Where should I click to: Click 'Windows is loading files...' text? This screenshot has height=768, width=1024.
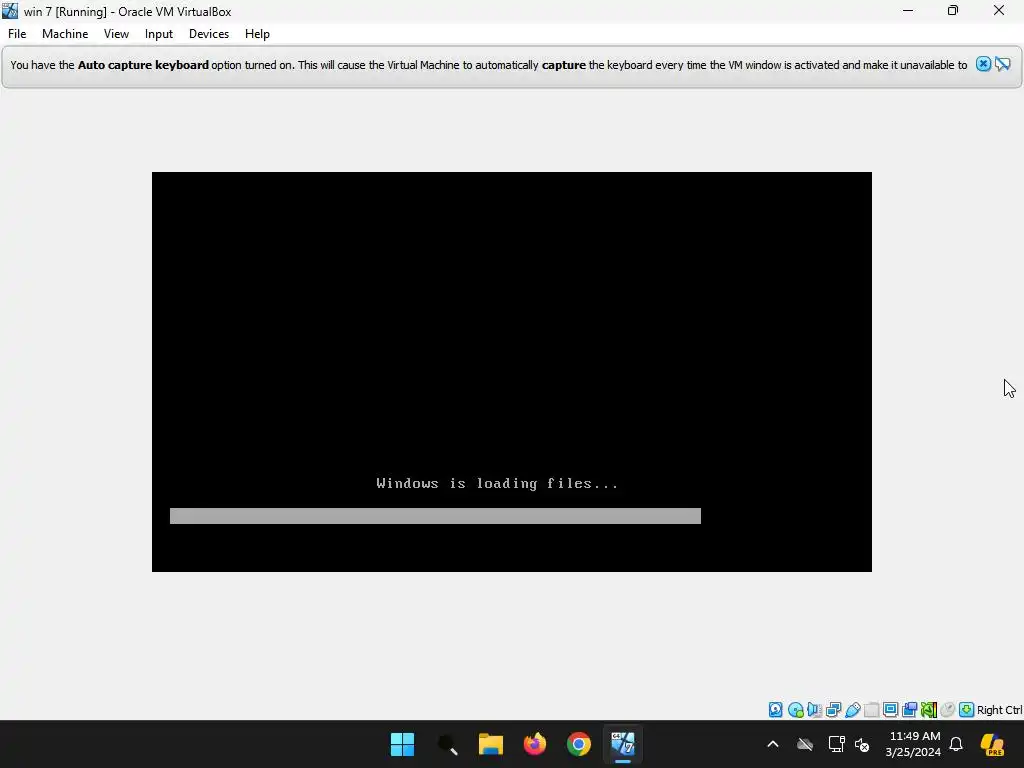[x=497, y=483]
